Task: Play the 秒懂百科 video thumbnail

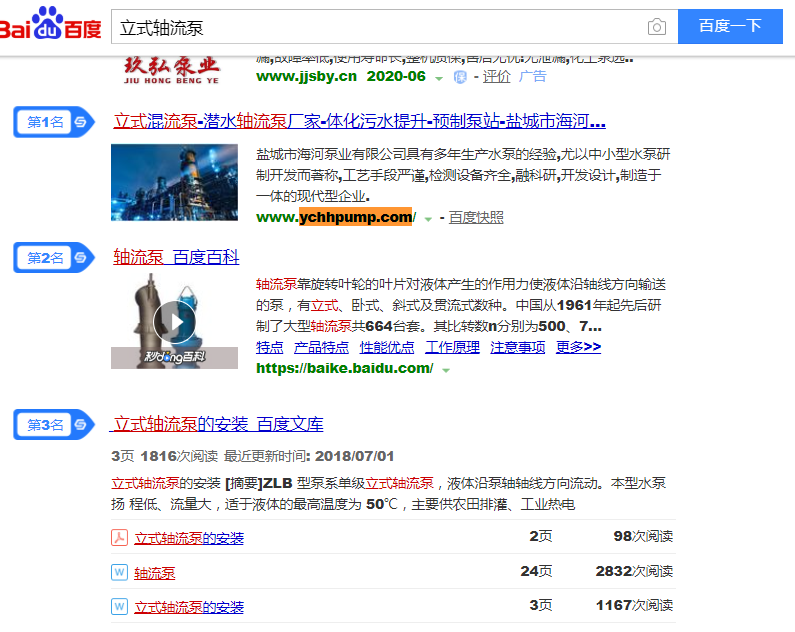Action: [174, 321]
